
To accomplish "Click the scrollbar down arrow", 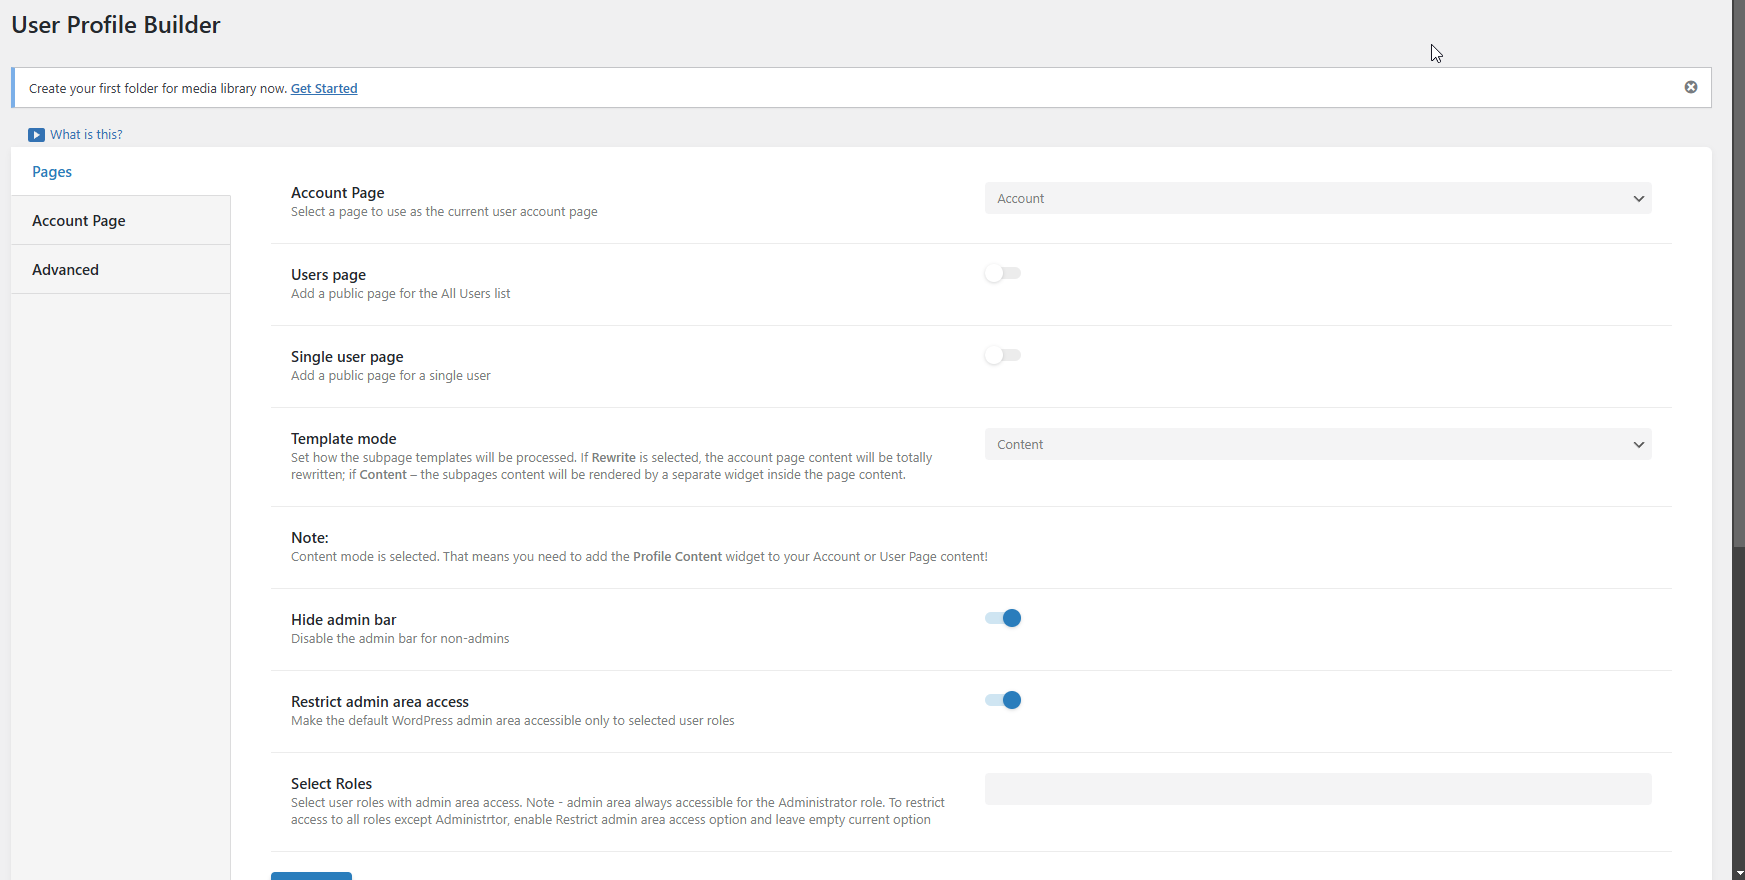I will [x=1739, y=872].
